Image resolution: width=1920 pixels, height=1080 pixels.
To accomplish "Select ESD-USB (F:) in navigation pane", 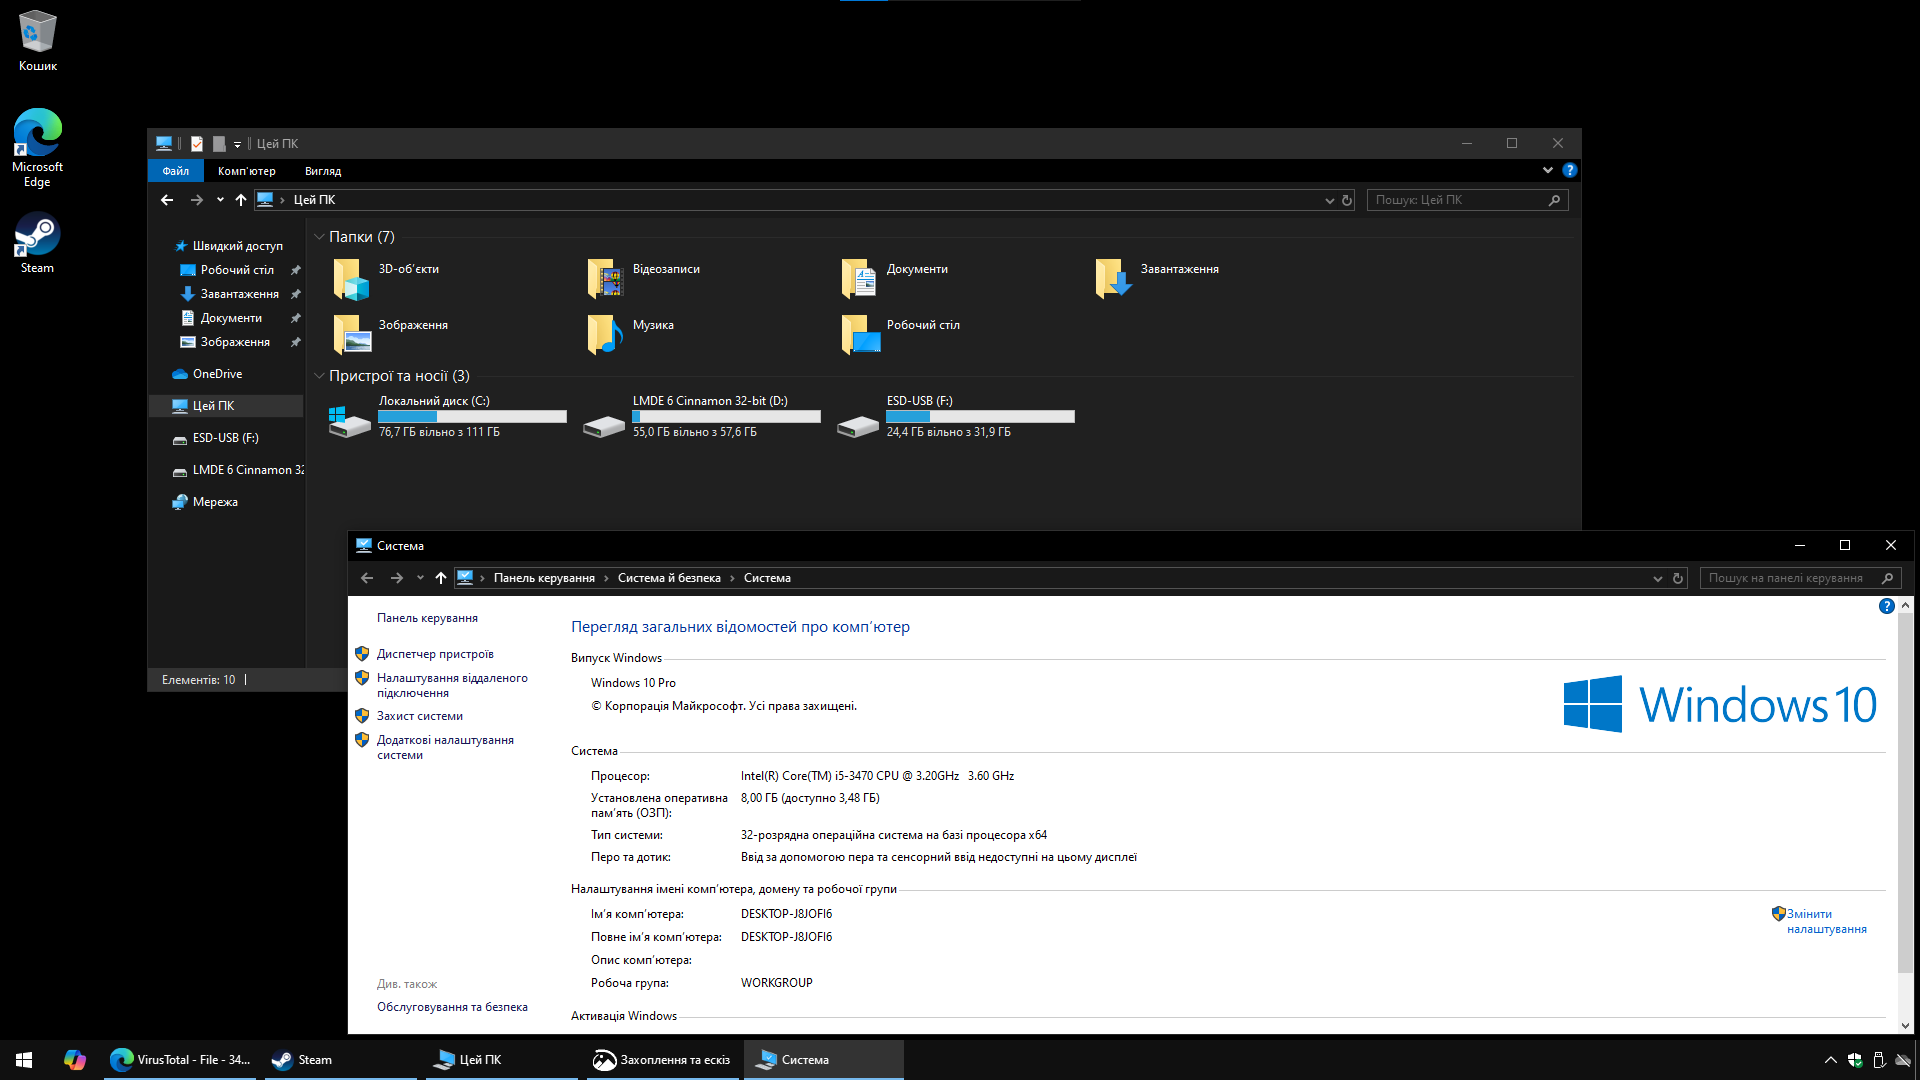I will (x=225, y=438).
